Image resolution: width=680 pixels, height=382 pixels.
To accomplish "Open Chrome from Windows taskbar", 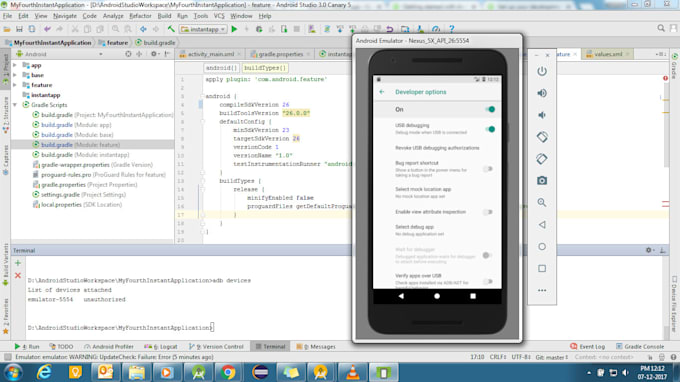I will point(228,372).
